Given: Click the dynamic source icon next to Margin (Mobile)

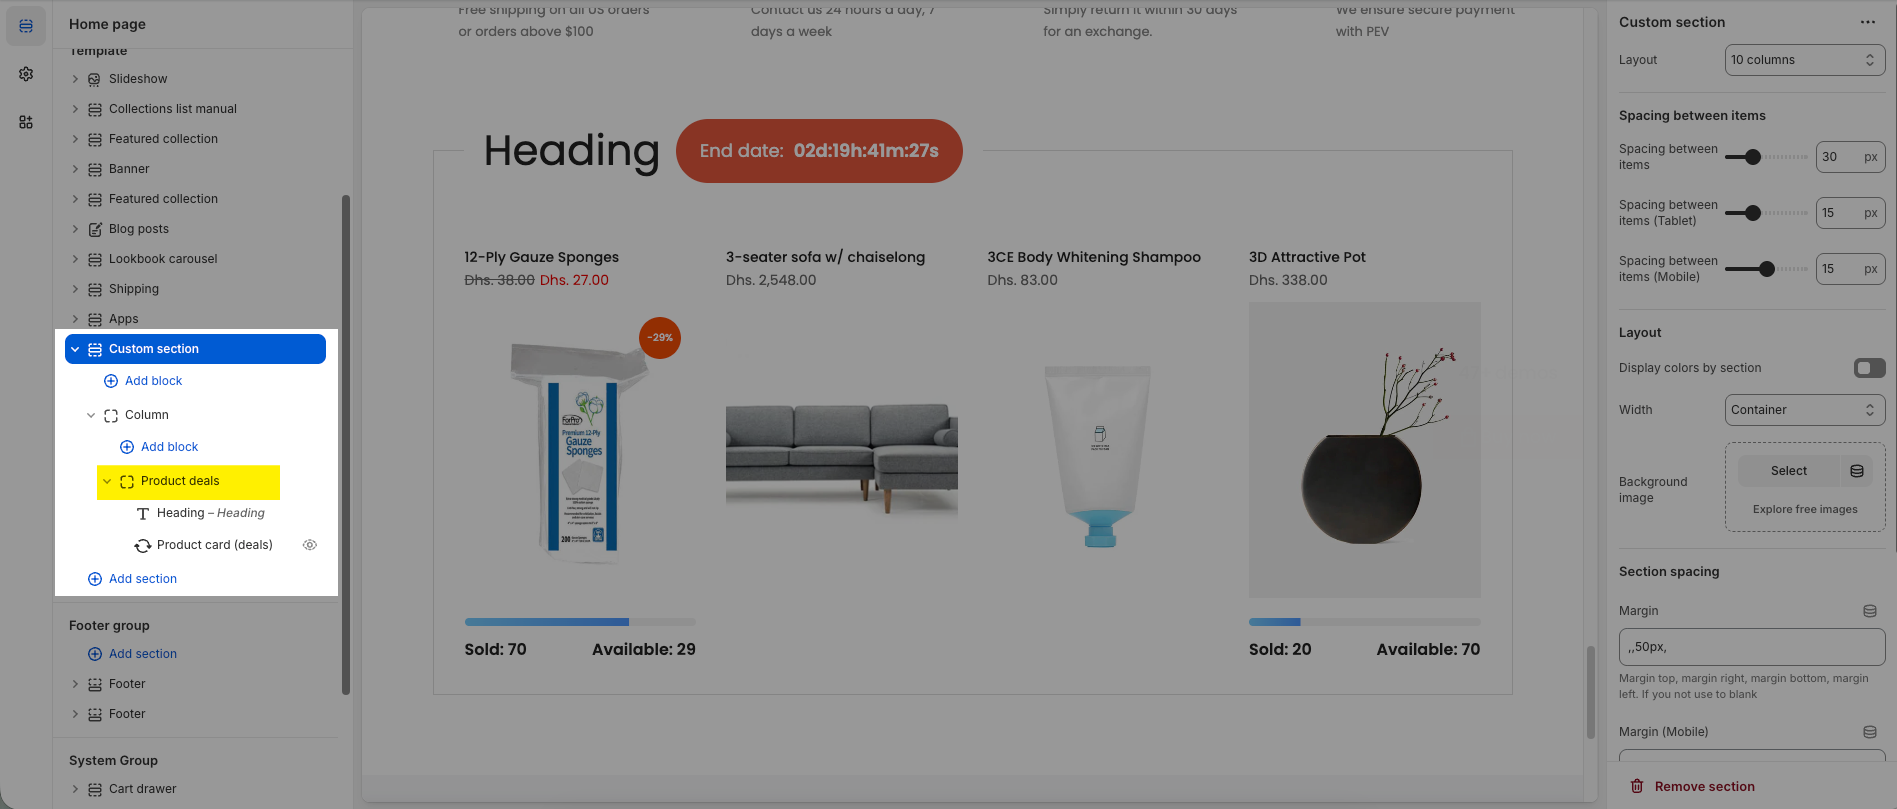Looking at the screenshot, I should (1870, 732).
